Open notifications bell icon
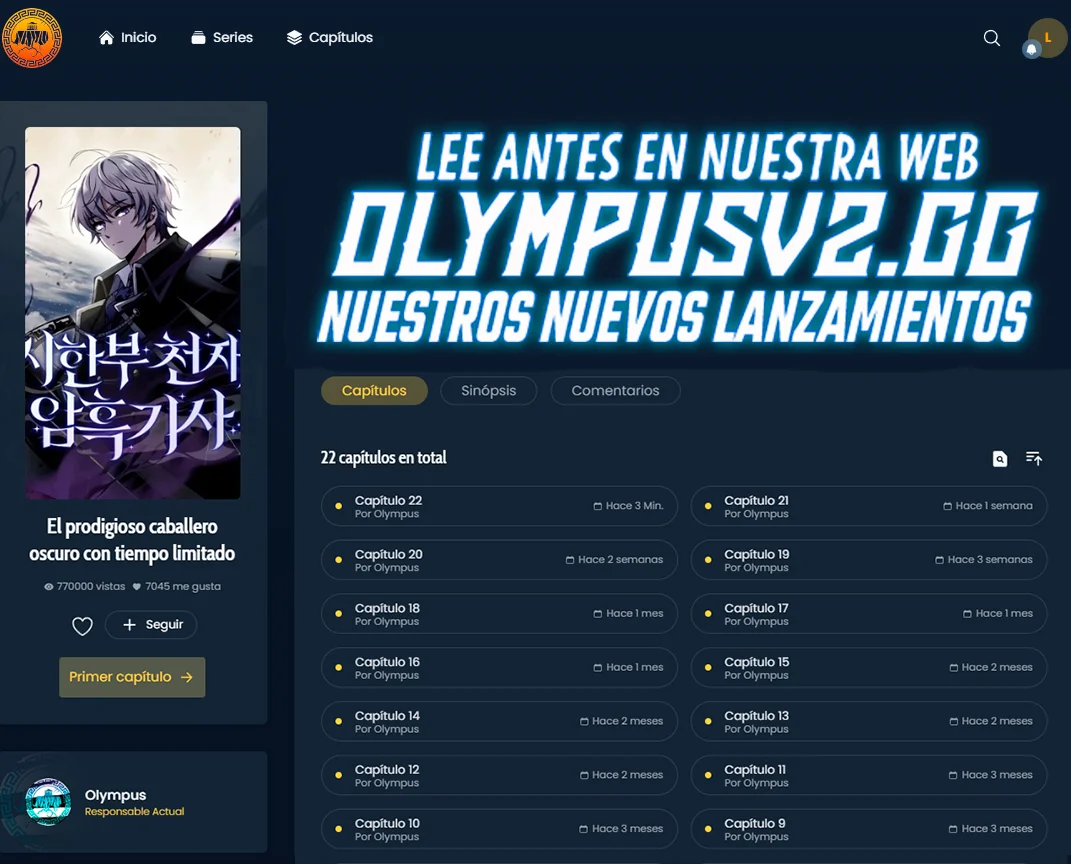1071x864 pixels. (x=1031, y=49)
